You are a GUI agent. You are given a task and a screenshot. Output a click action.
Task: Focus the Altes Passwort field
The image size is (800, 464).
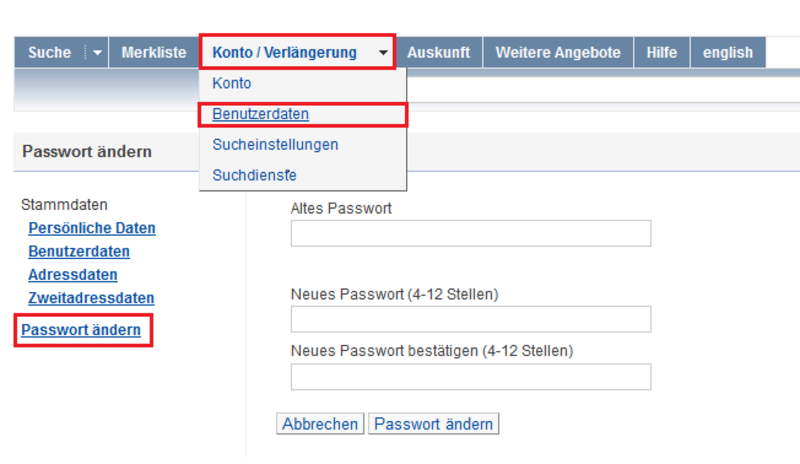point(470,233)
